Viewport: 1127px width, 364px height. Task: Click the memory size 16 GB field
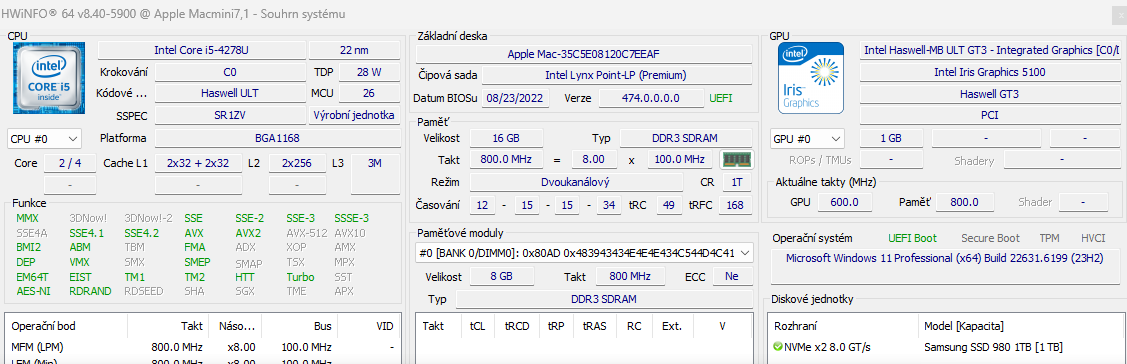coord(507,138)
